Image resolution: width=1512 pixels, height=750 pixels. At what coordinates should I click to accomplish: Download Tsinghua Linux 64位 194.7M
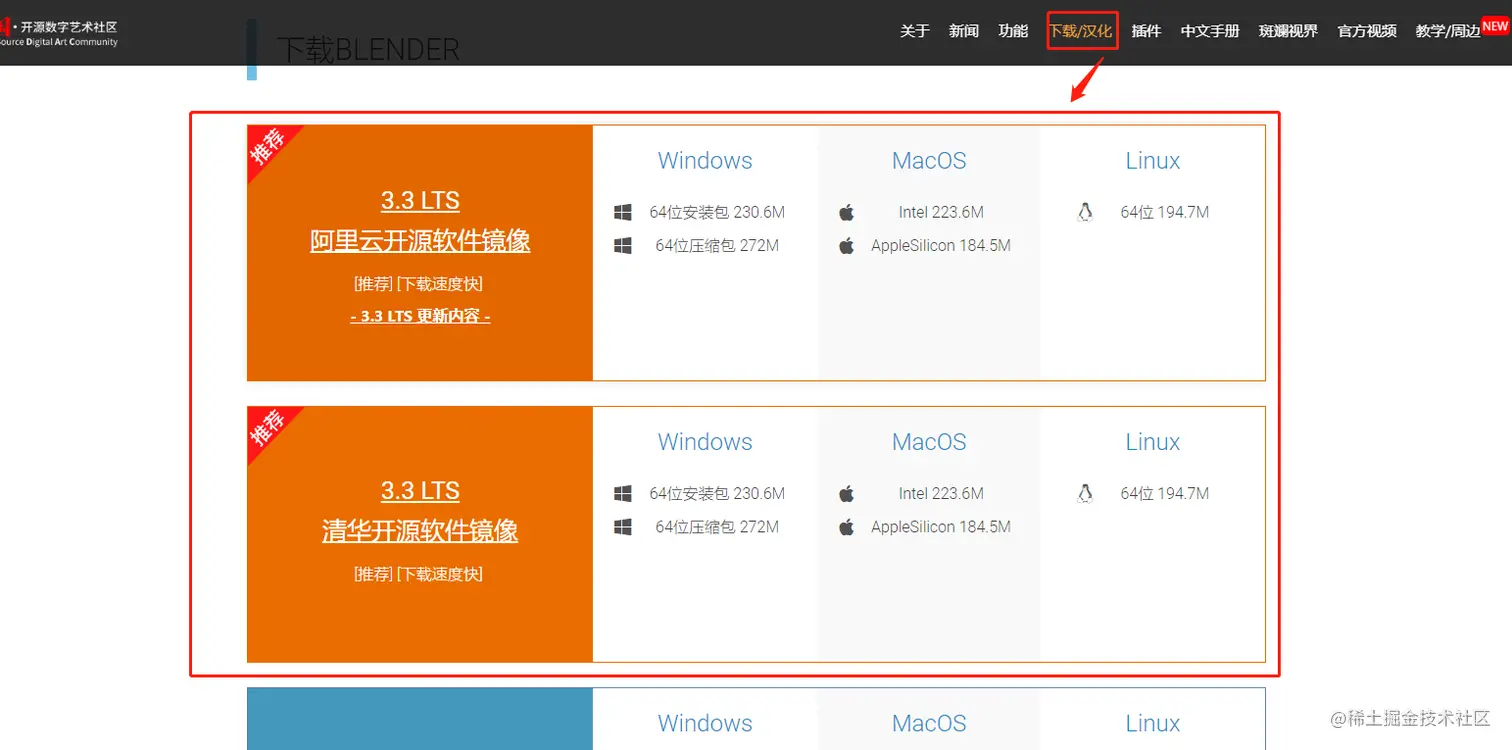point(1165,493)
